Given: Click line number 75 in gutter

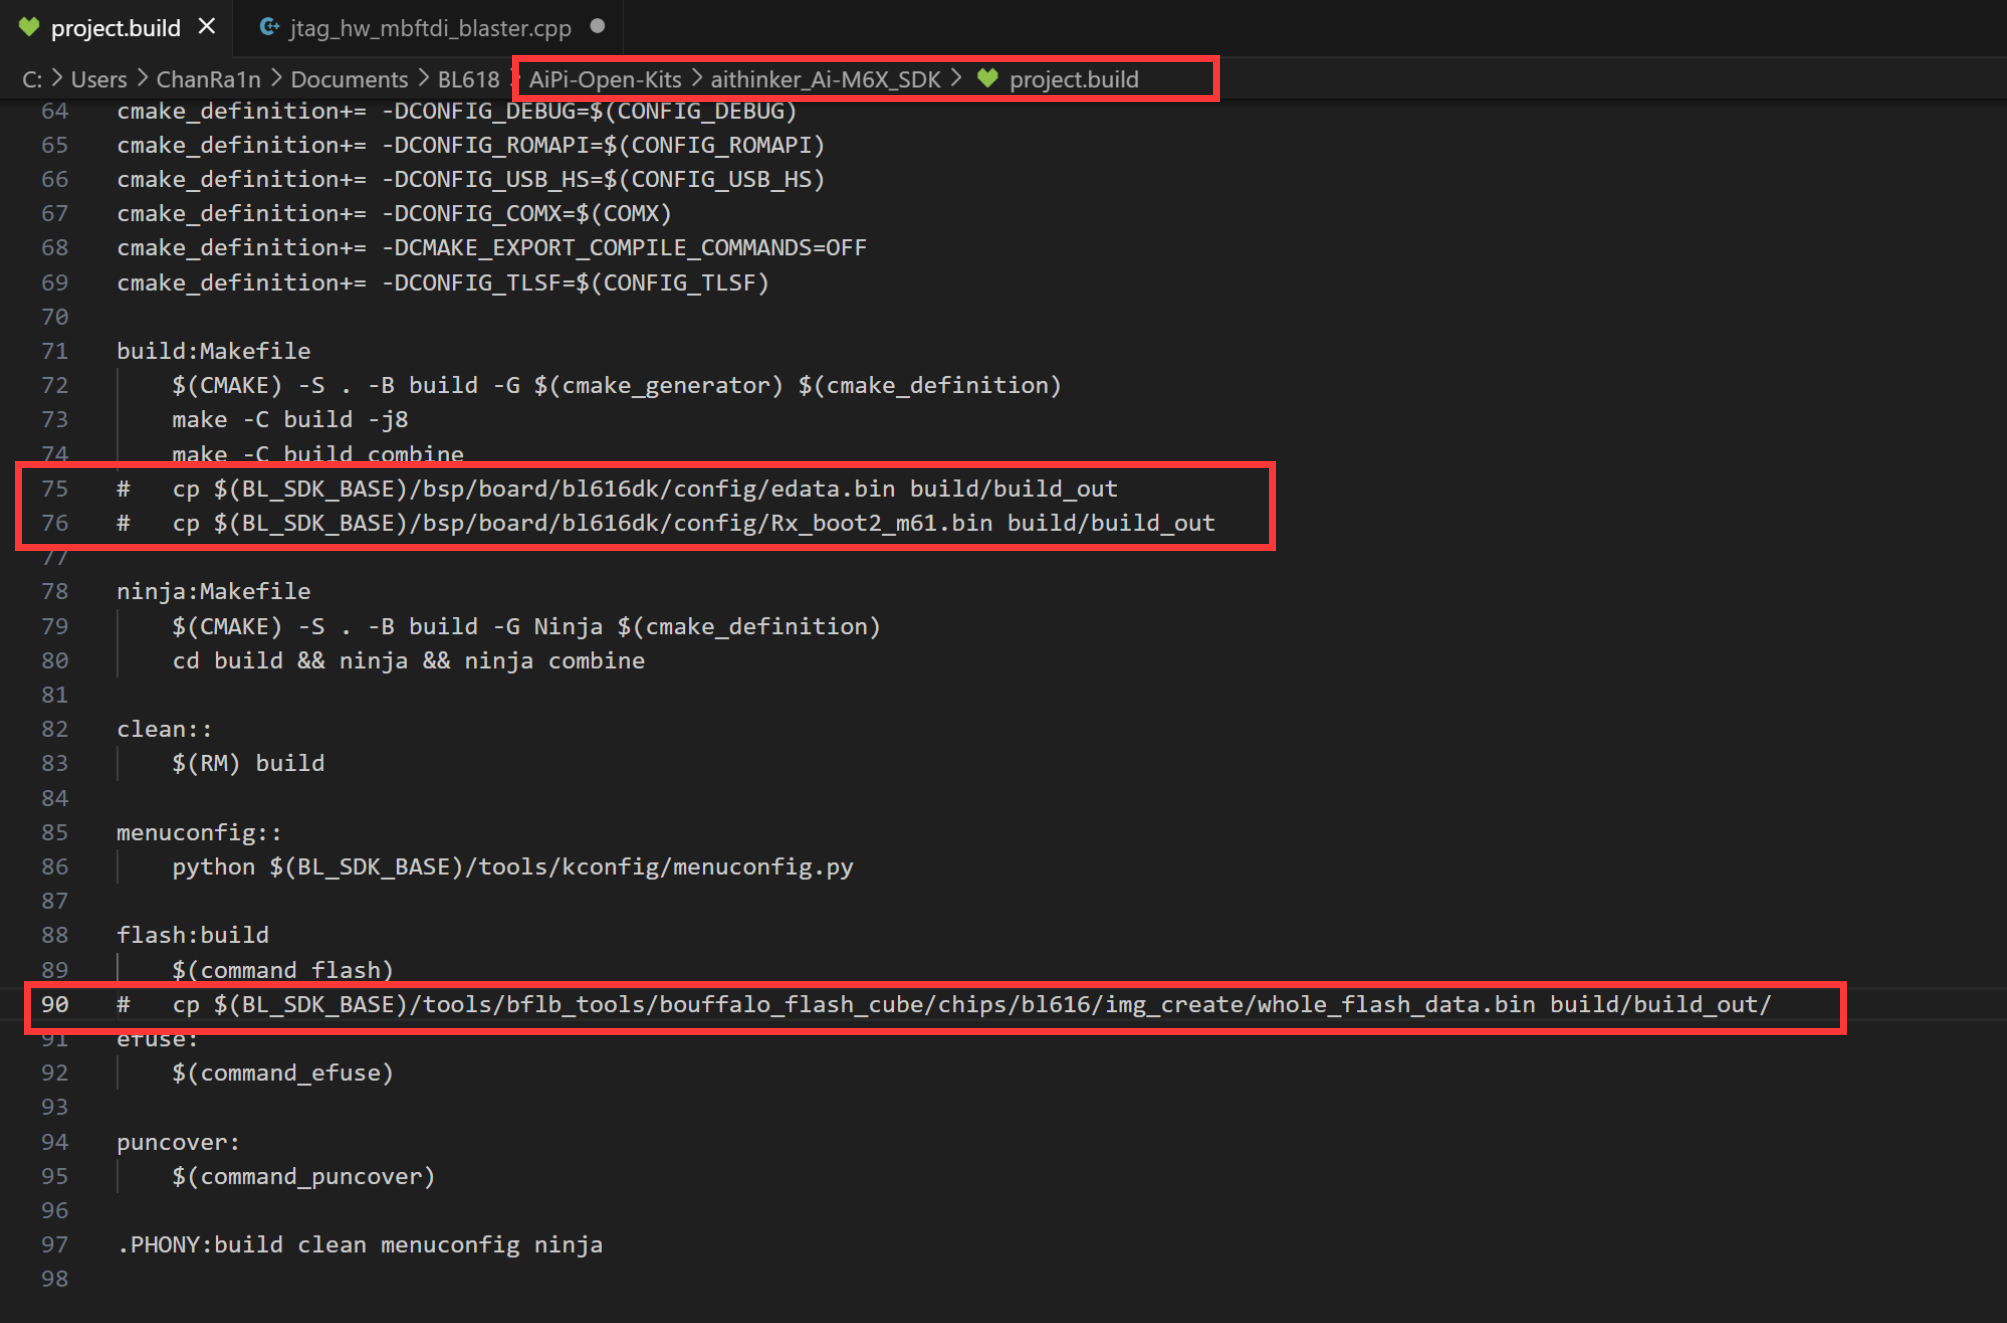Looking at the screenshot, I should (x=55, y=488).
